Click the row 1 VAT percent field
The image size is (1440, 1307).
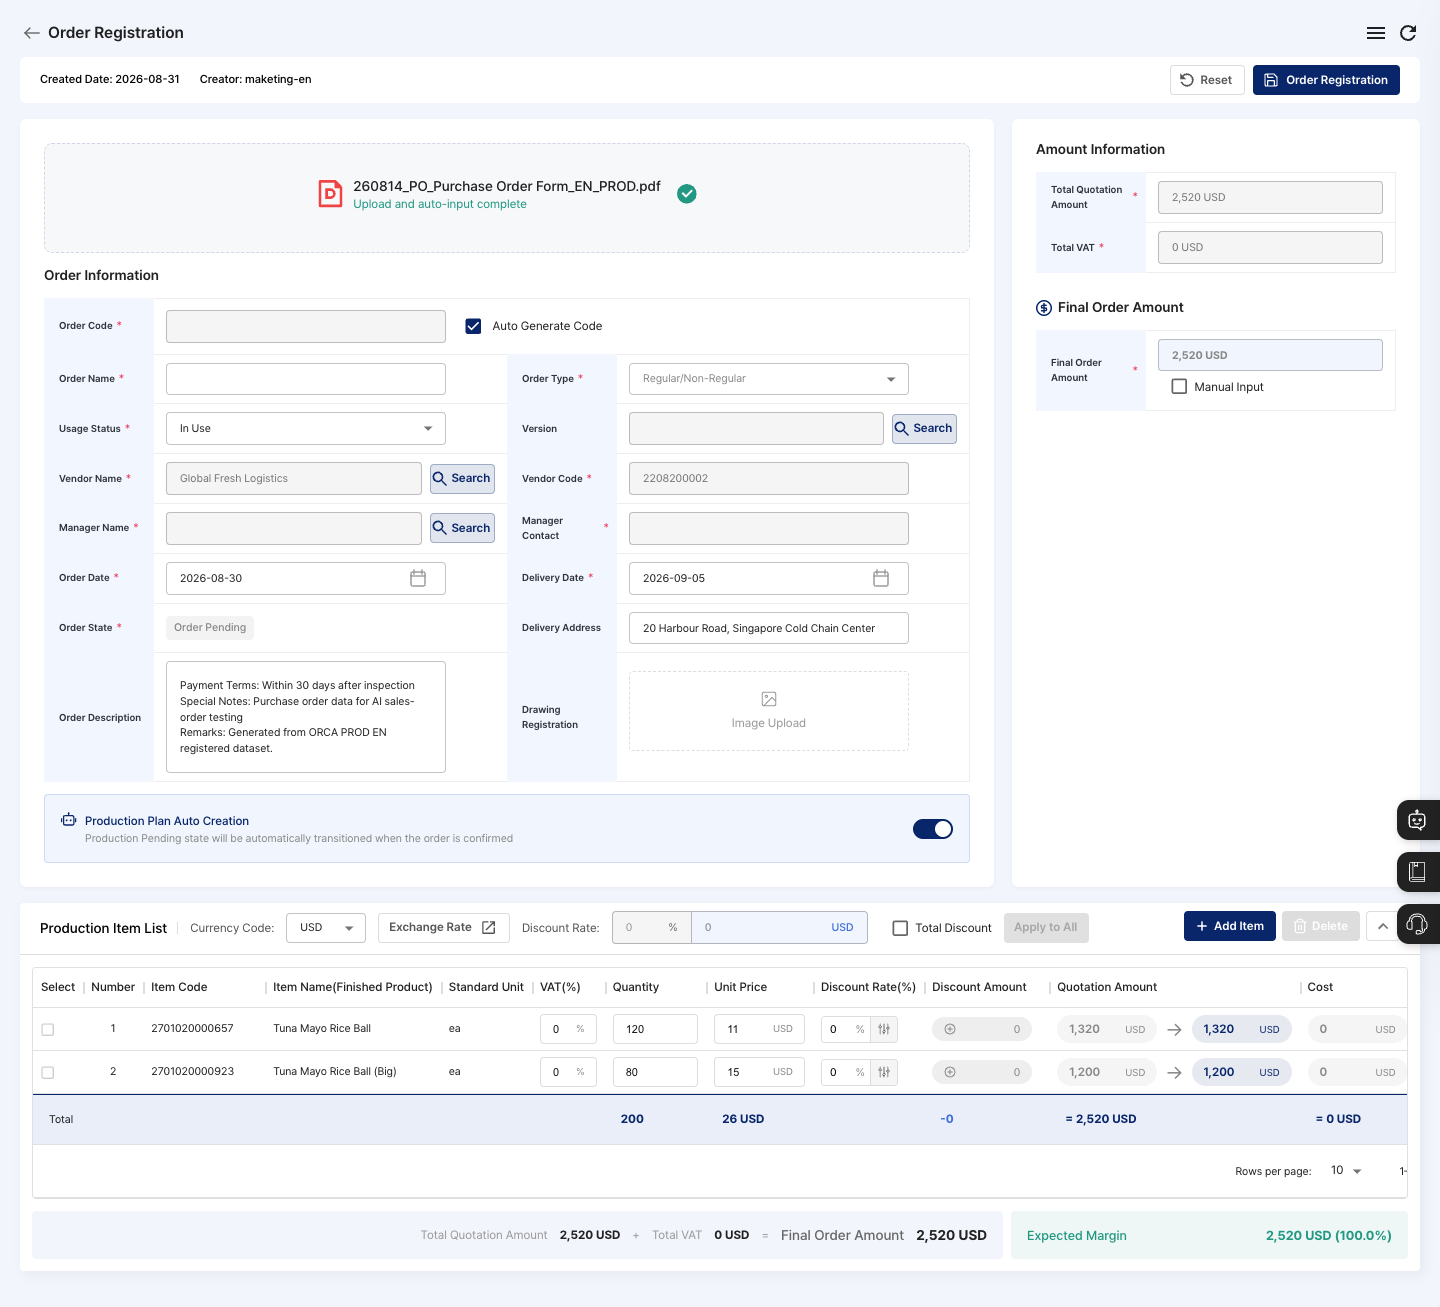pyautogui.click(x=568, y=1029)
